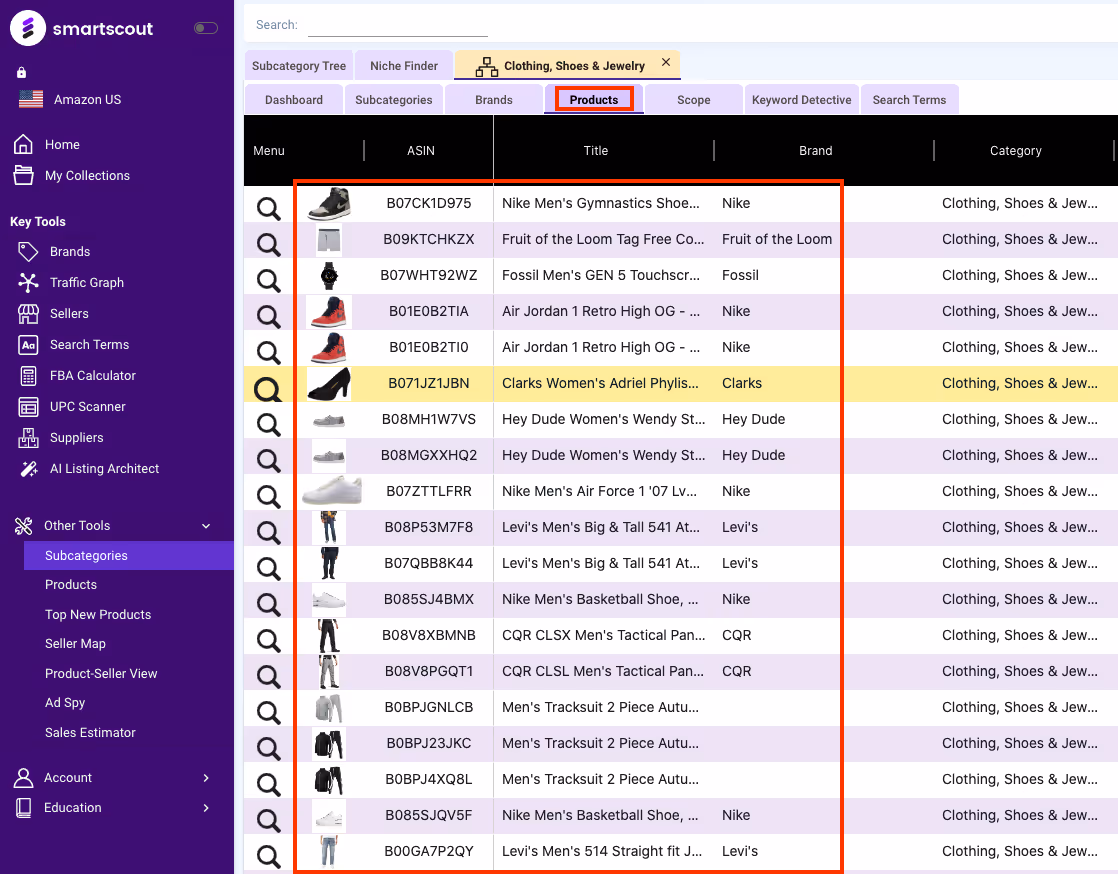Open the Search Terms Aa icon in the sidebar

[x=28, y=344]
